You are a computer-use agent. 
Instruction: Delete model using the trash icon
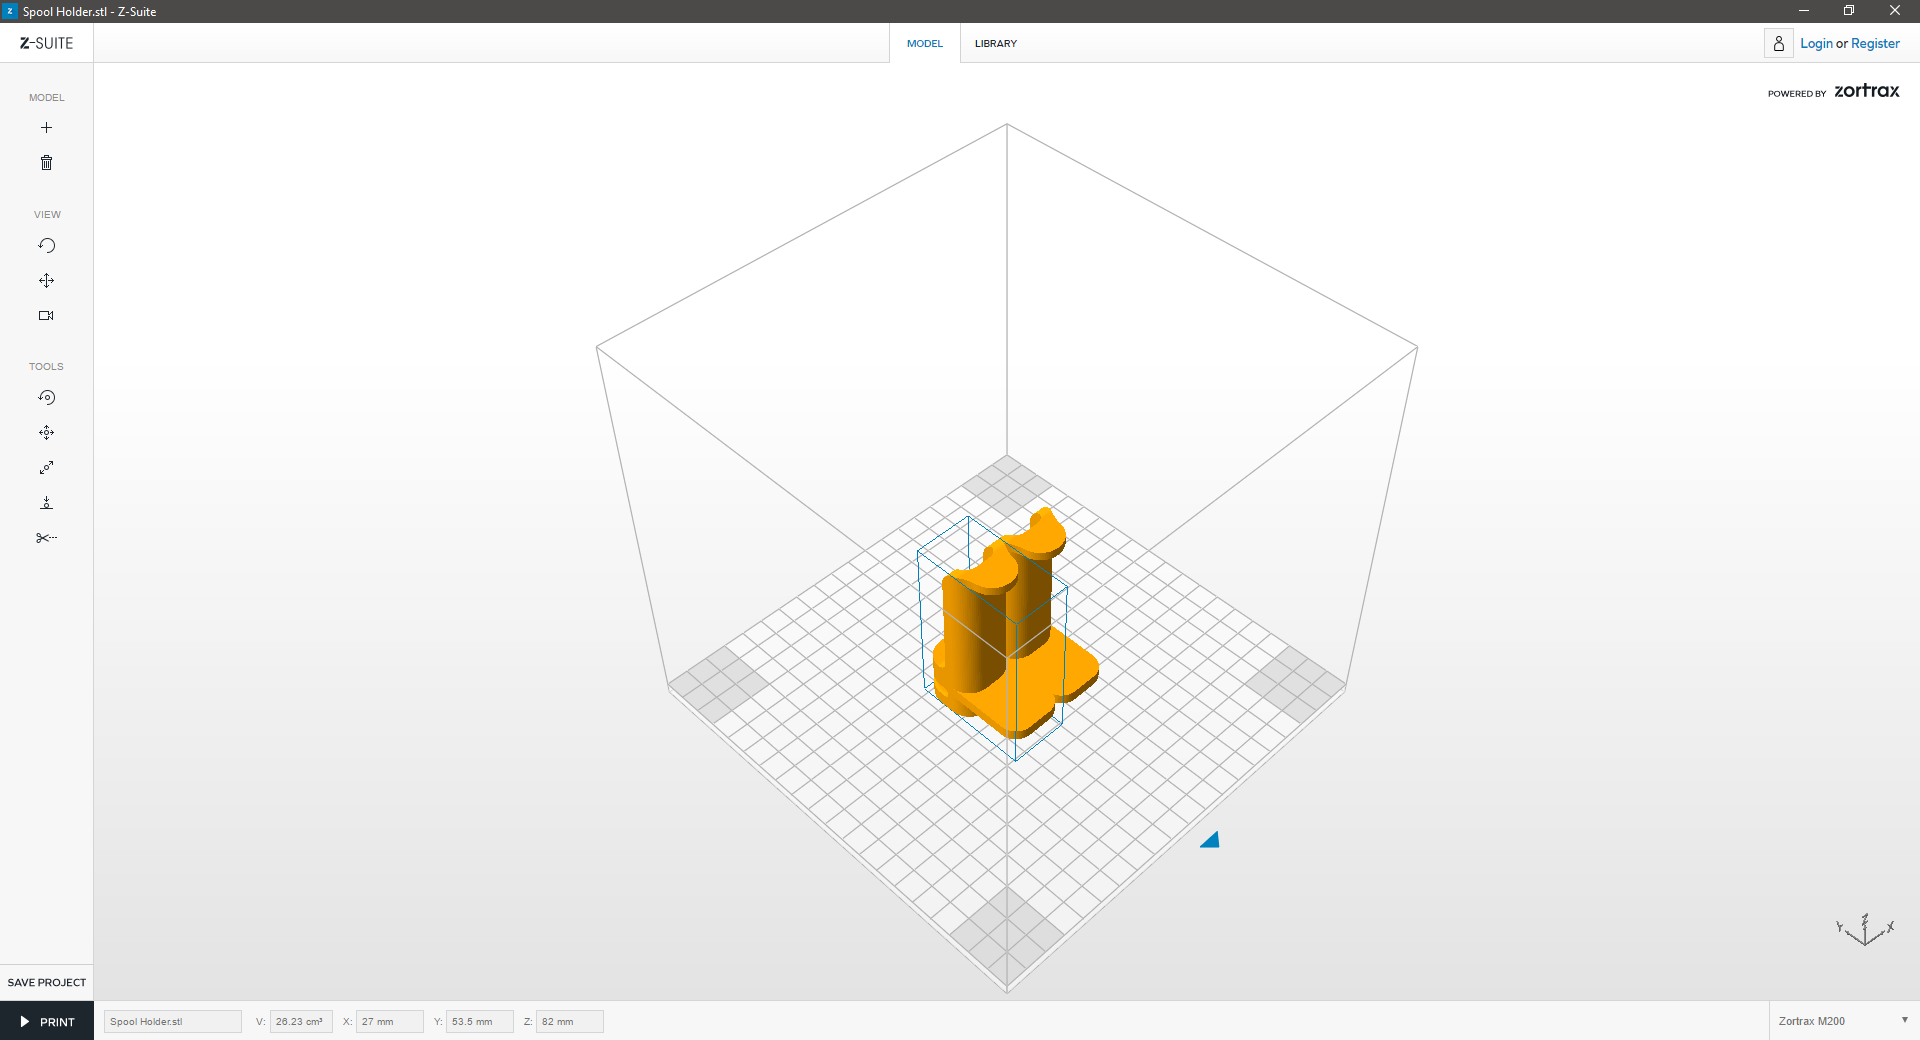(x=46, y=163)
